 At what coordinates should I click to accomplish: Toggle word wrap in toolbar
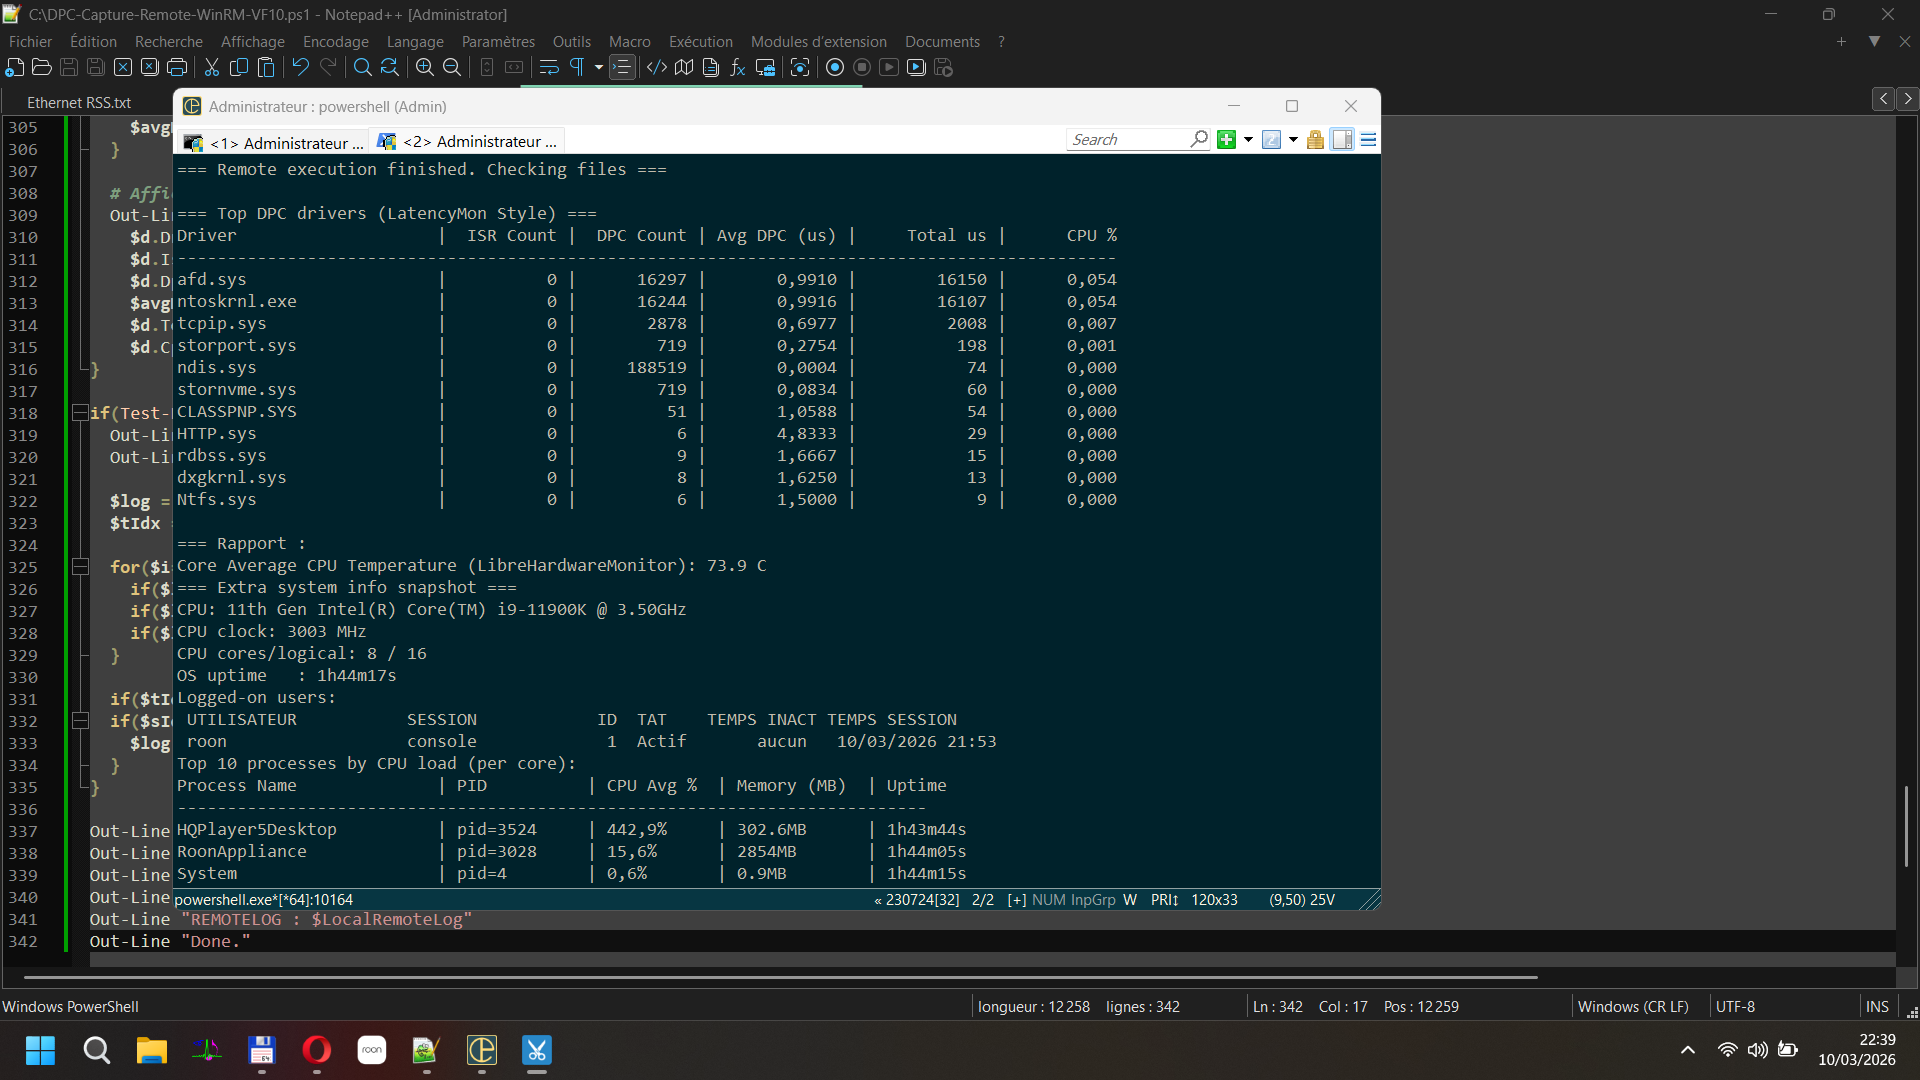(x=549, y=68)
